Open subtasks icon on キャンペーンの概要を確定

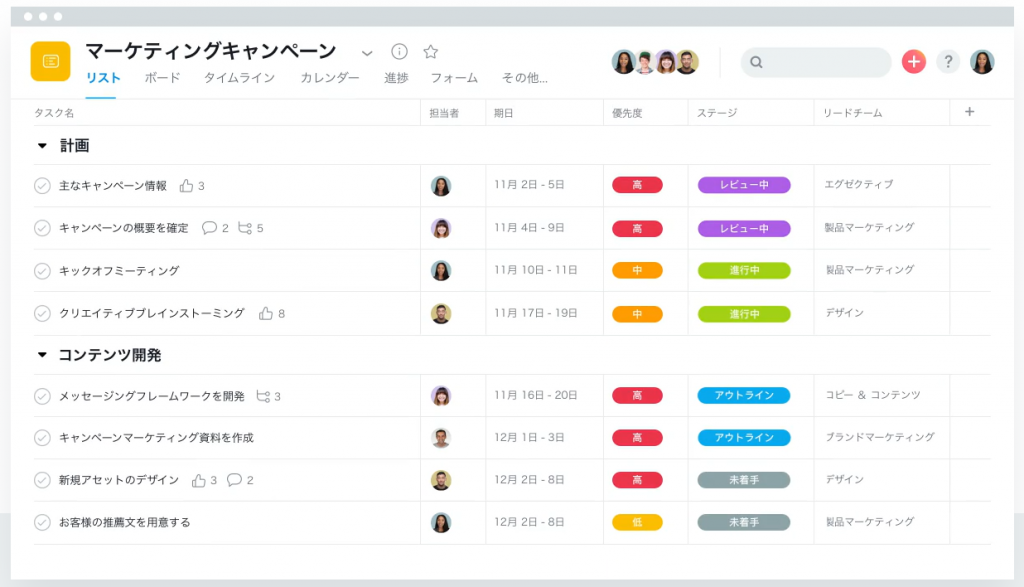pos(245,228)
